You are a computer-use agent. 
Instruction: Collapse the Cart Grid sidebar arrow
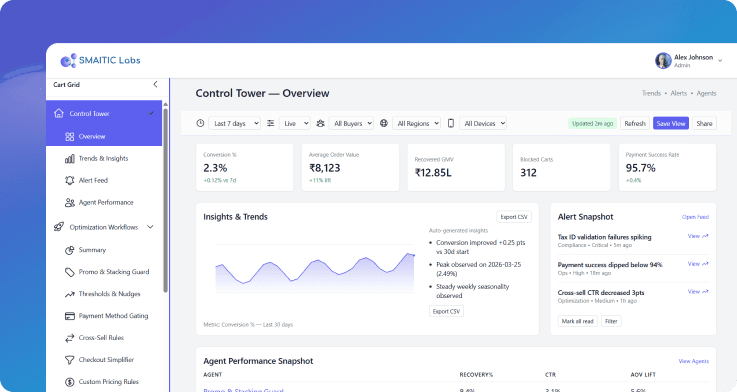(x=155, y=84)
